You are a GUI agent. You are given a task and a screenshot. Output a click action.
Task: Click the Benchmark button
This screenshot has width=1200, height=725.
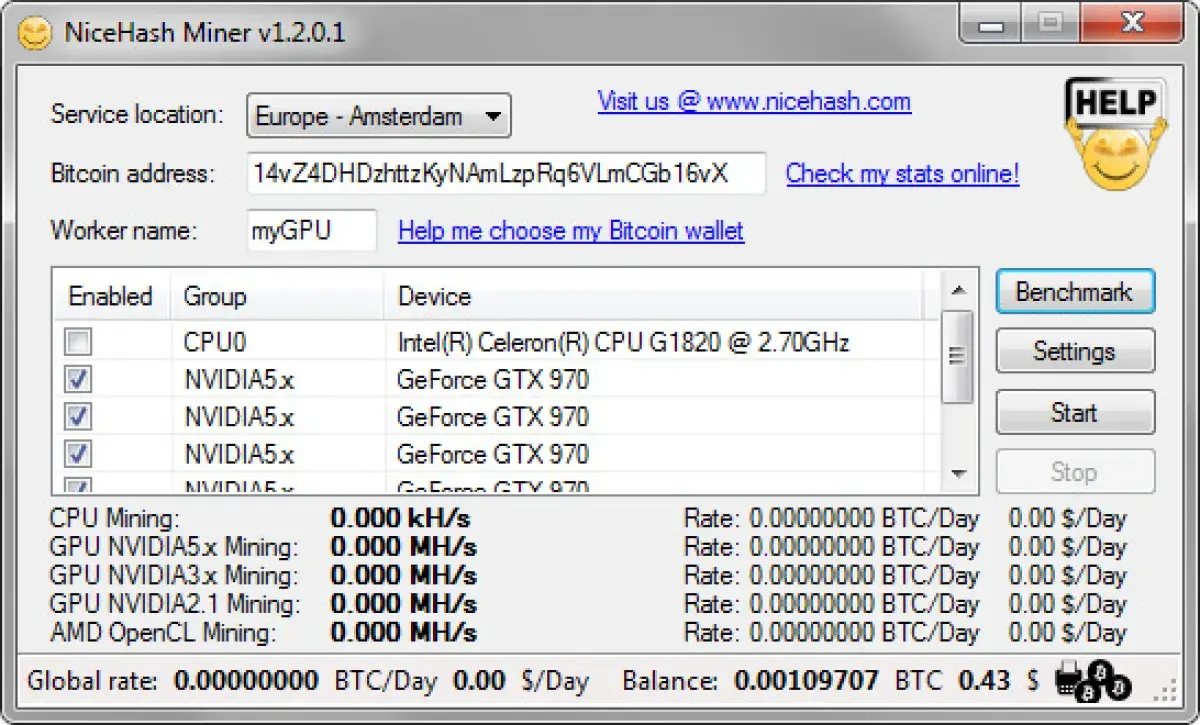click(1075, 292)
